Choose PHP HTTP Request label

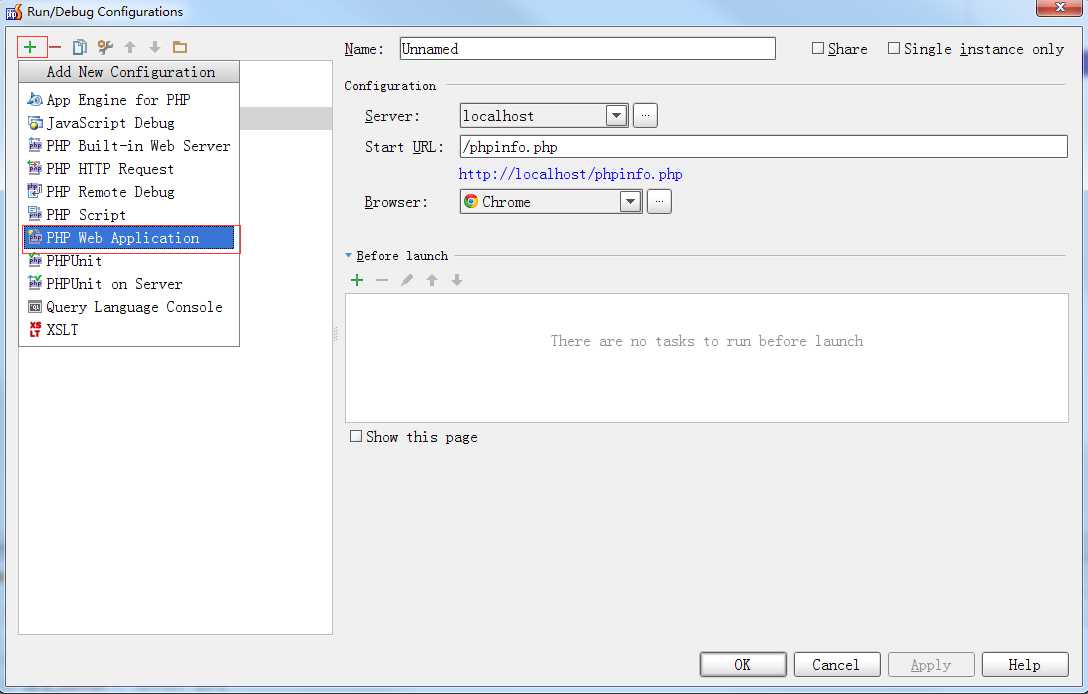(x=110, y=169)
